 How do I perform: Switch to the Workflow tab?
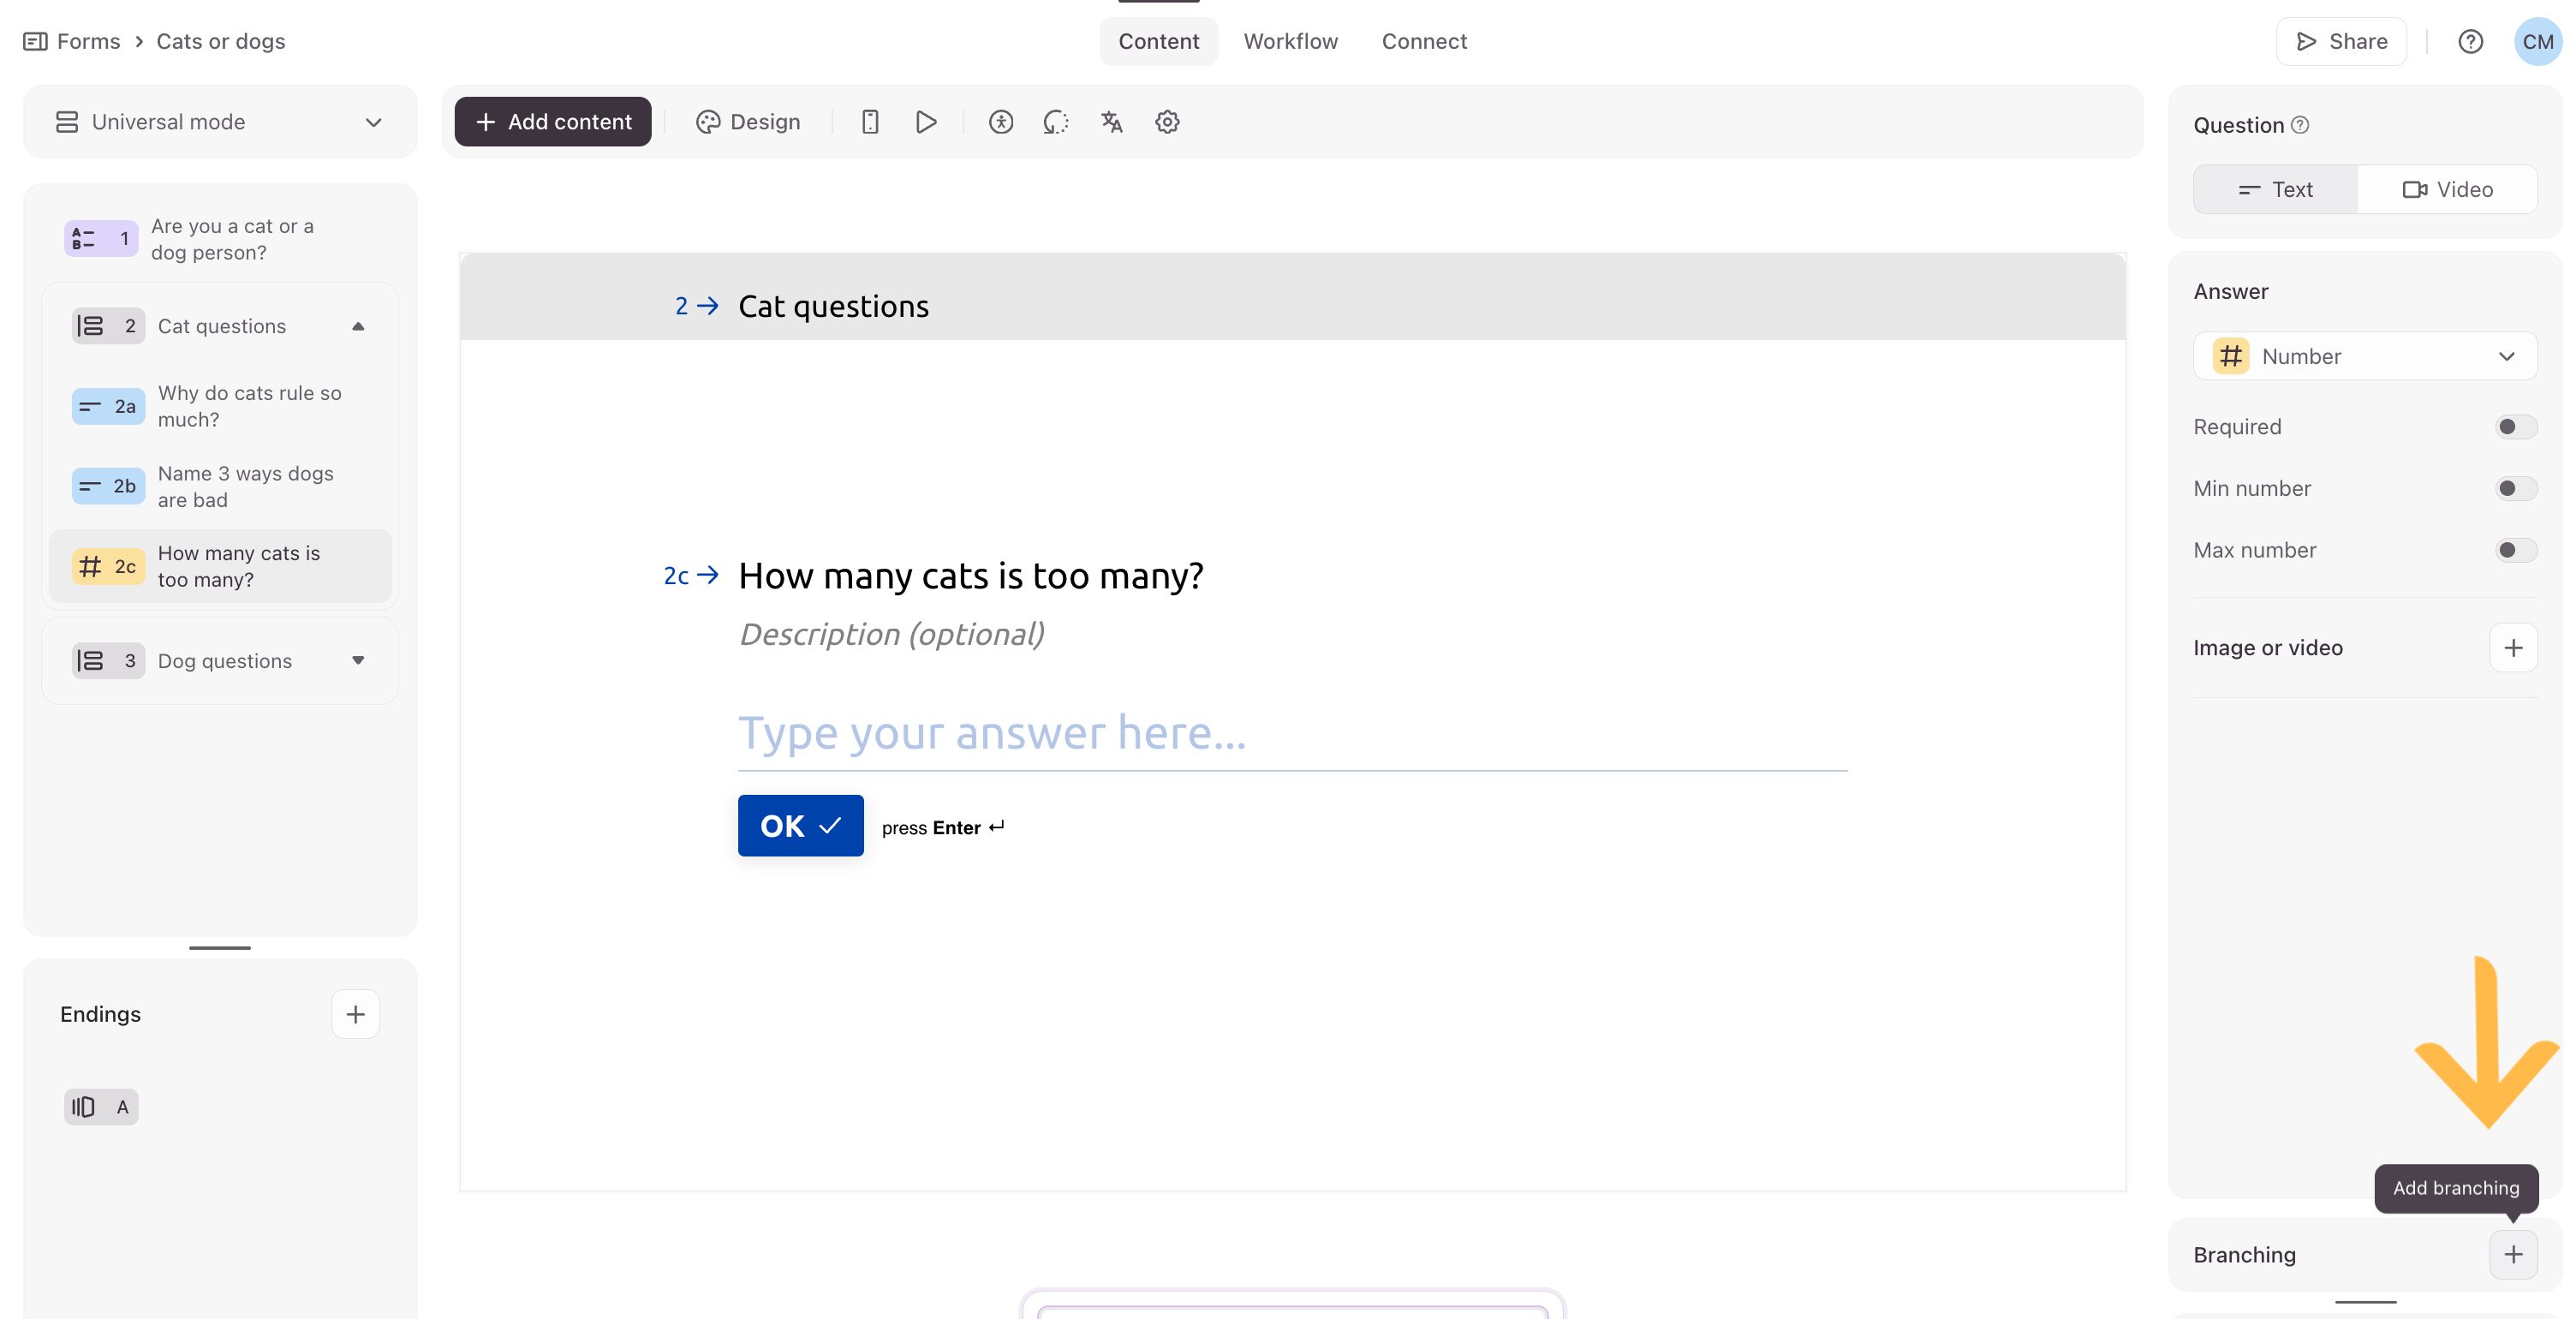point(1290,41)
